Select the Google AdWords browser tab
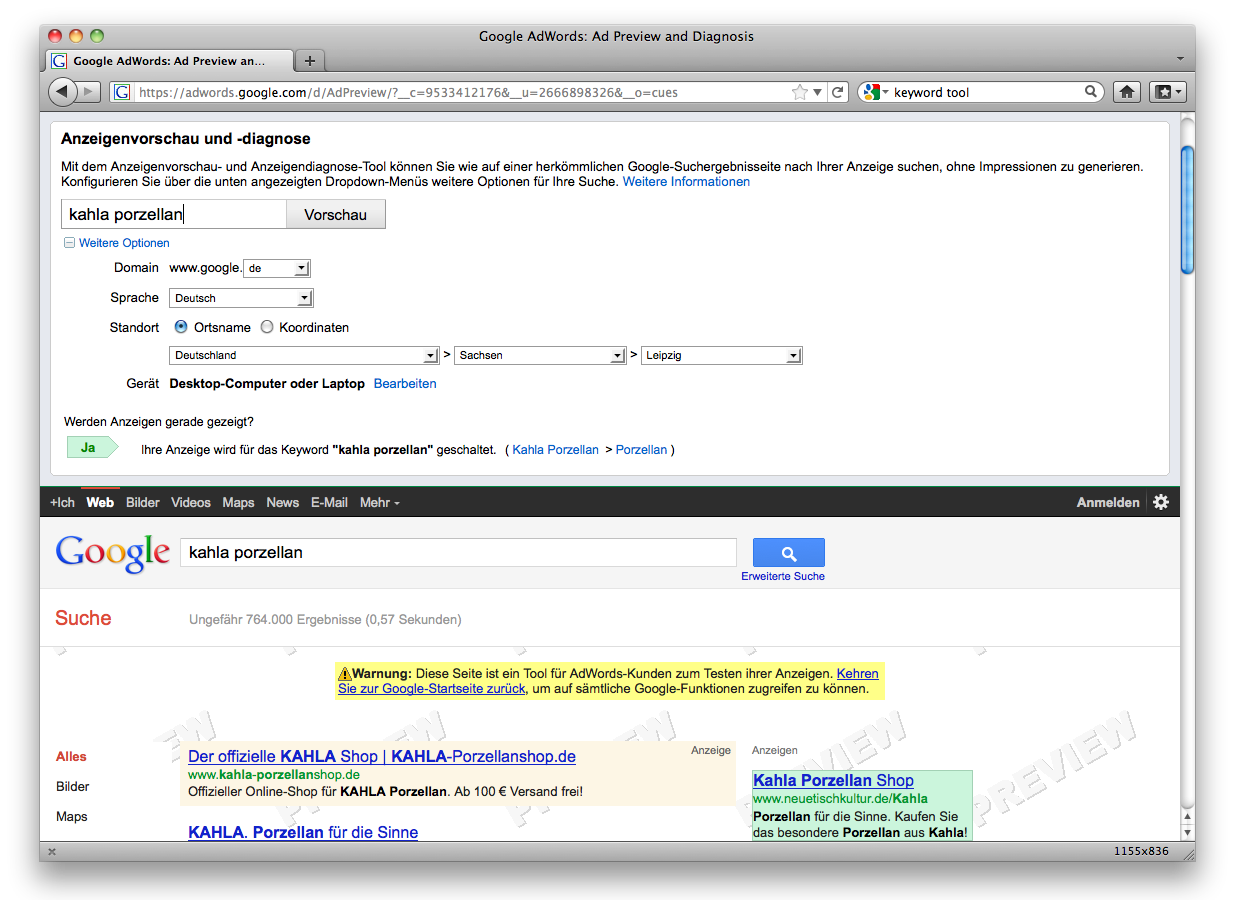 pos(170,61)
